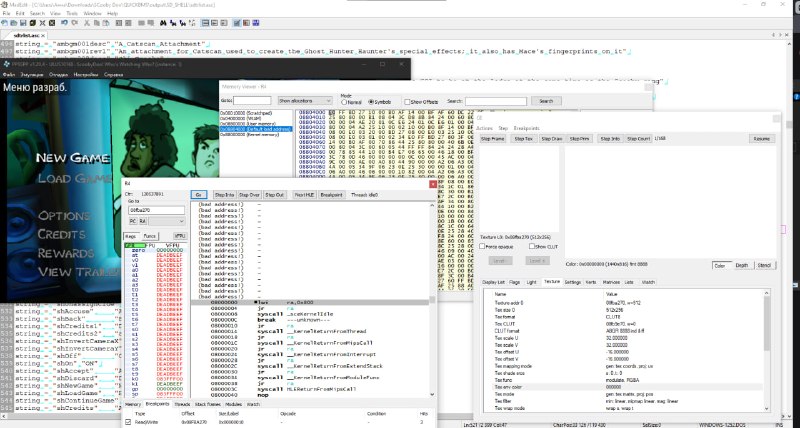Enable the Show Offsets checkbox
The height and width of the screenshot is (428, 800).
point(407,102)
